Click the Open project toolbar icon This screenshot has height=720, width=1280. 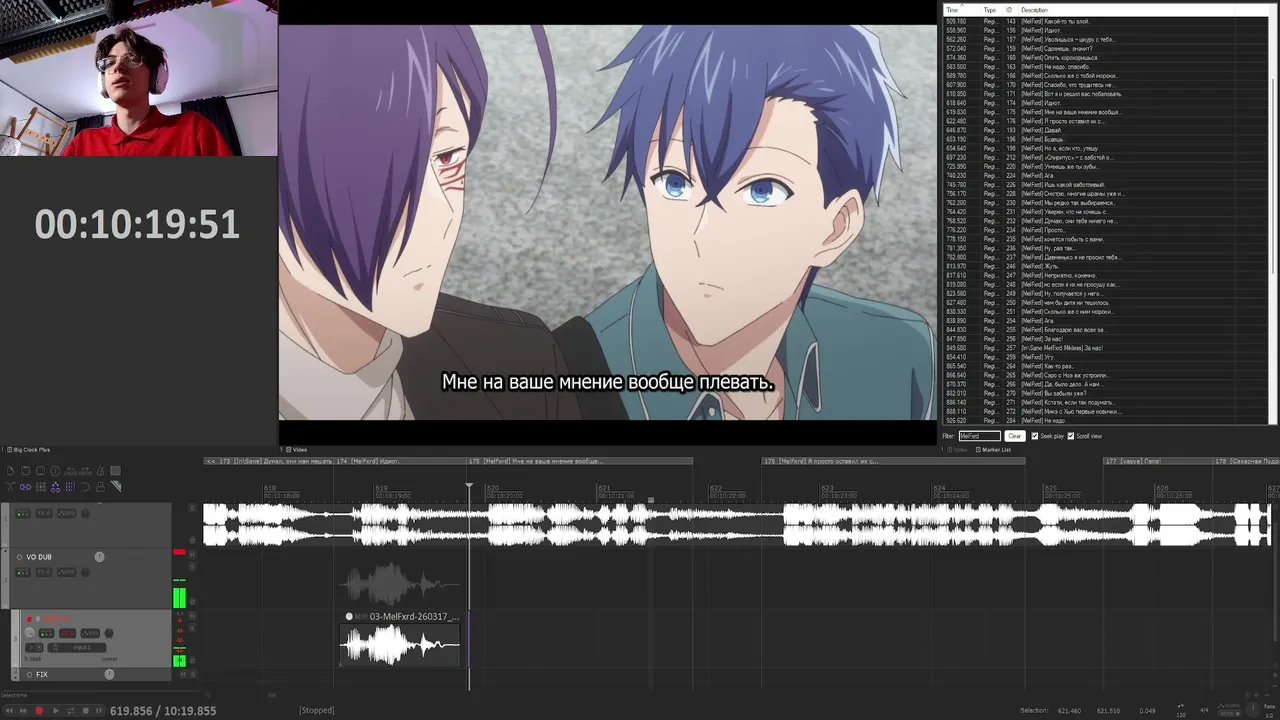click(25, 471)
